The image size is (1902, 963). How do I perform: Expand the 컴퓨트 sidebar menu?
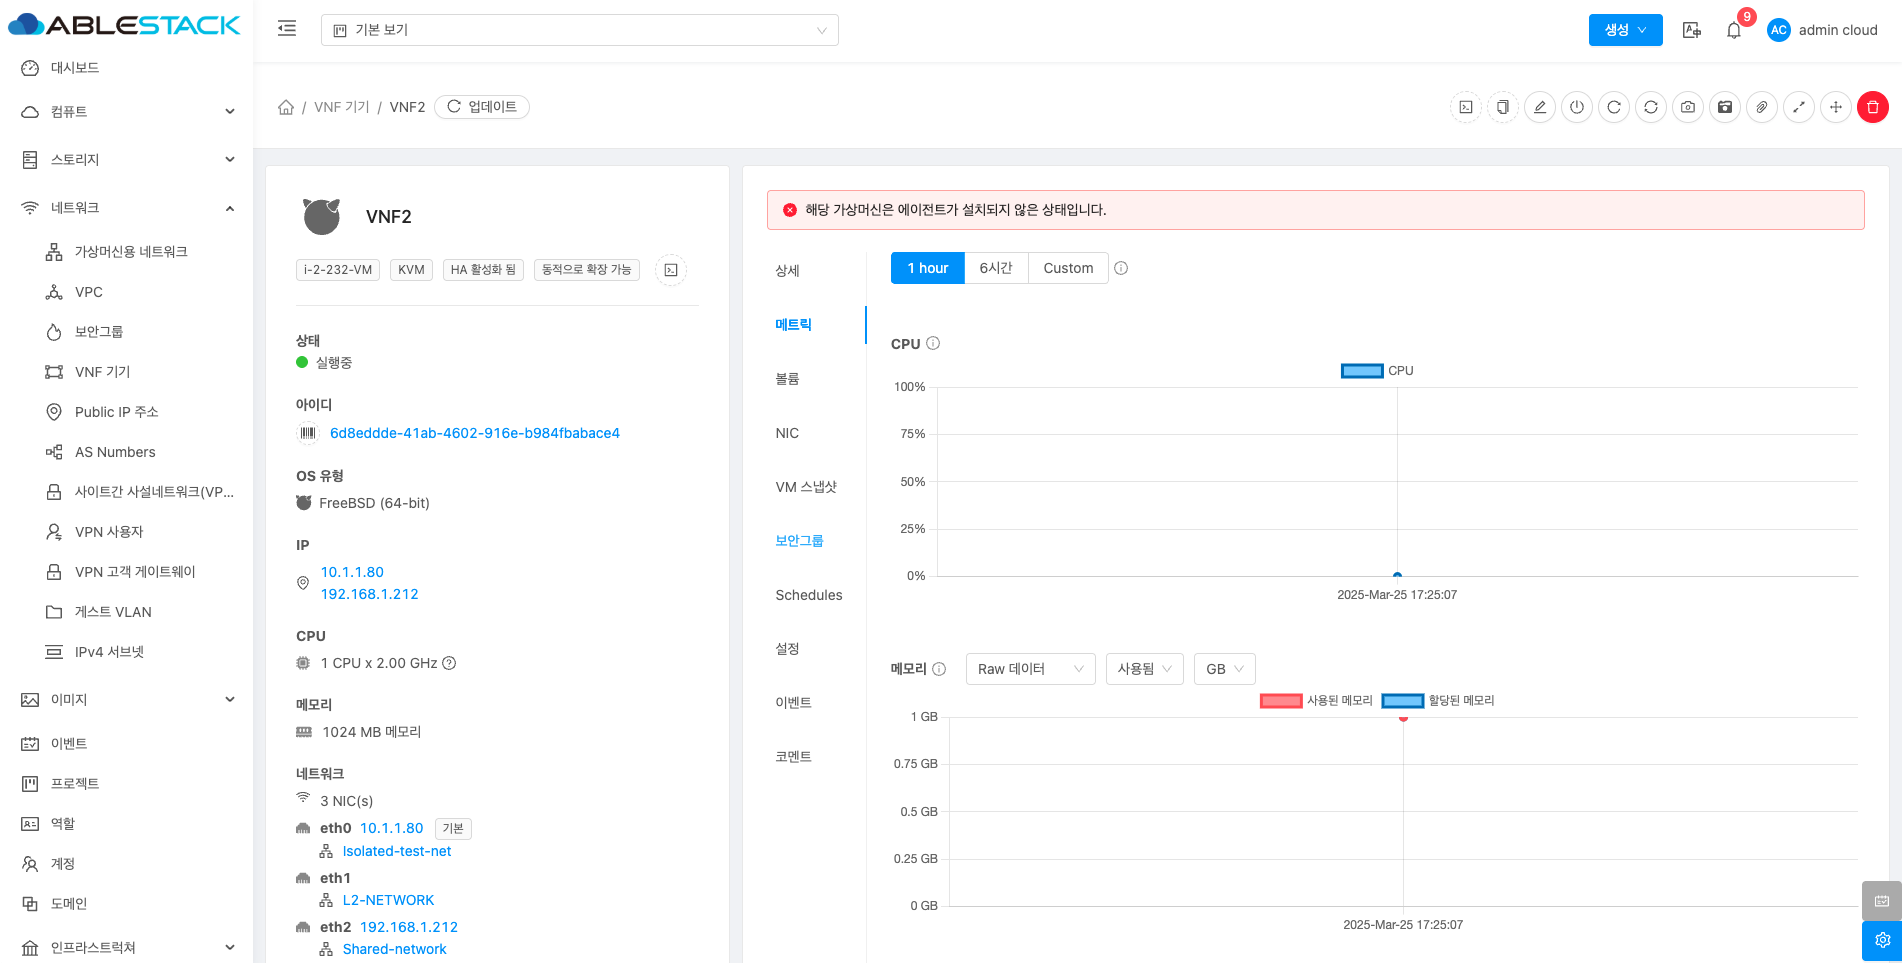[x=128, y=112]
